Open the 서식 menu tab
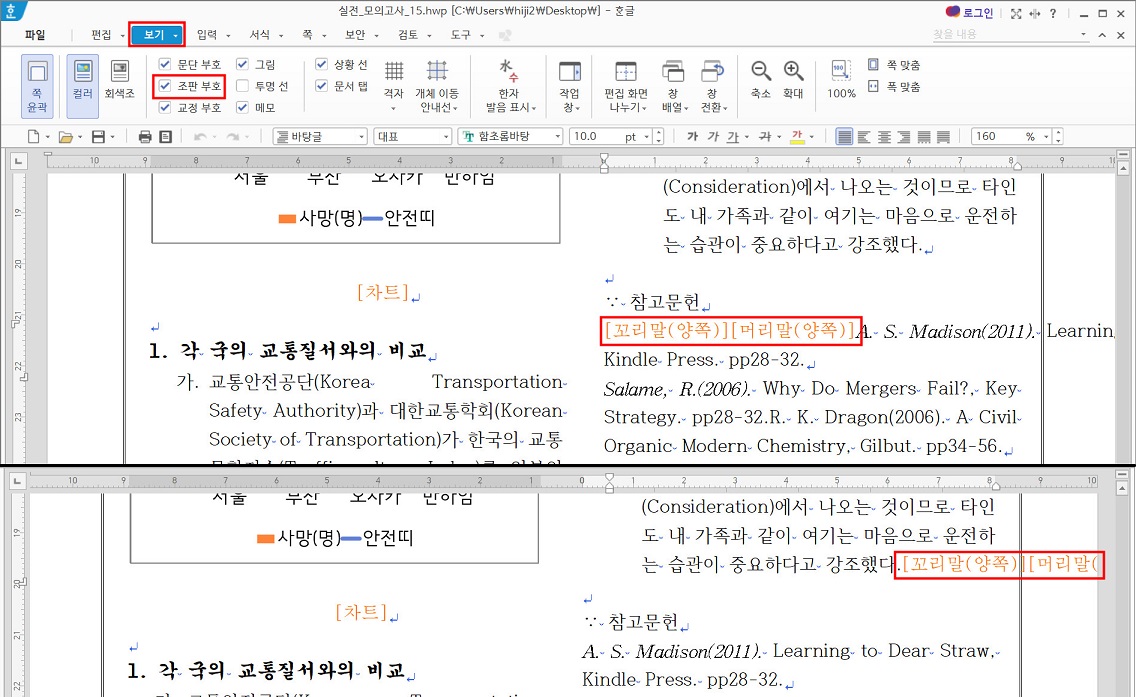1136x697 pixels. pyautogui.click(x=259, y=35)
